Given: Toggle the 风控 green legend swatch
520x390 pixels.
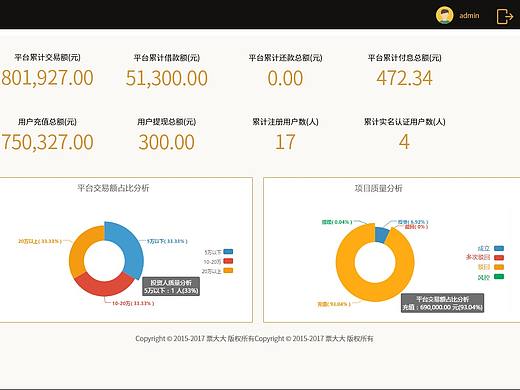Looking at the screenshot, I should tap(499, 276).
